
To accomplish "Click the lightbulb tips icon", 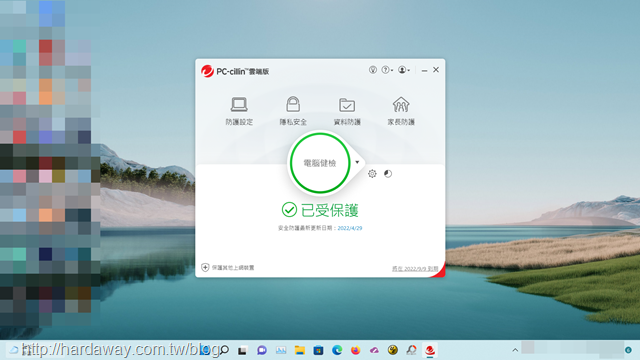I will click(373, 70).
